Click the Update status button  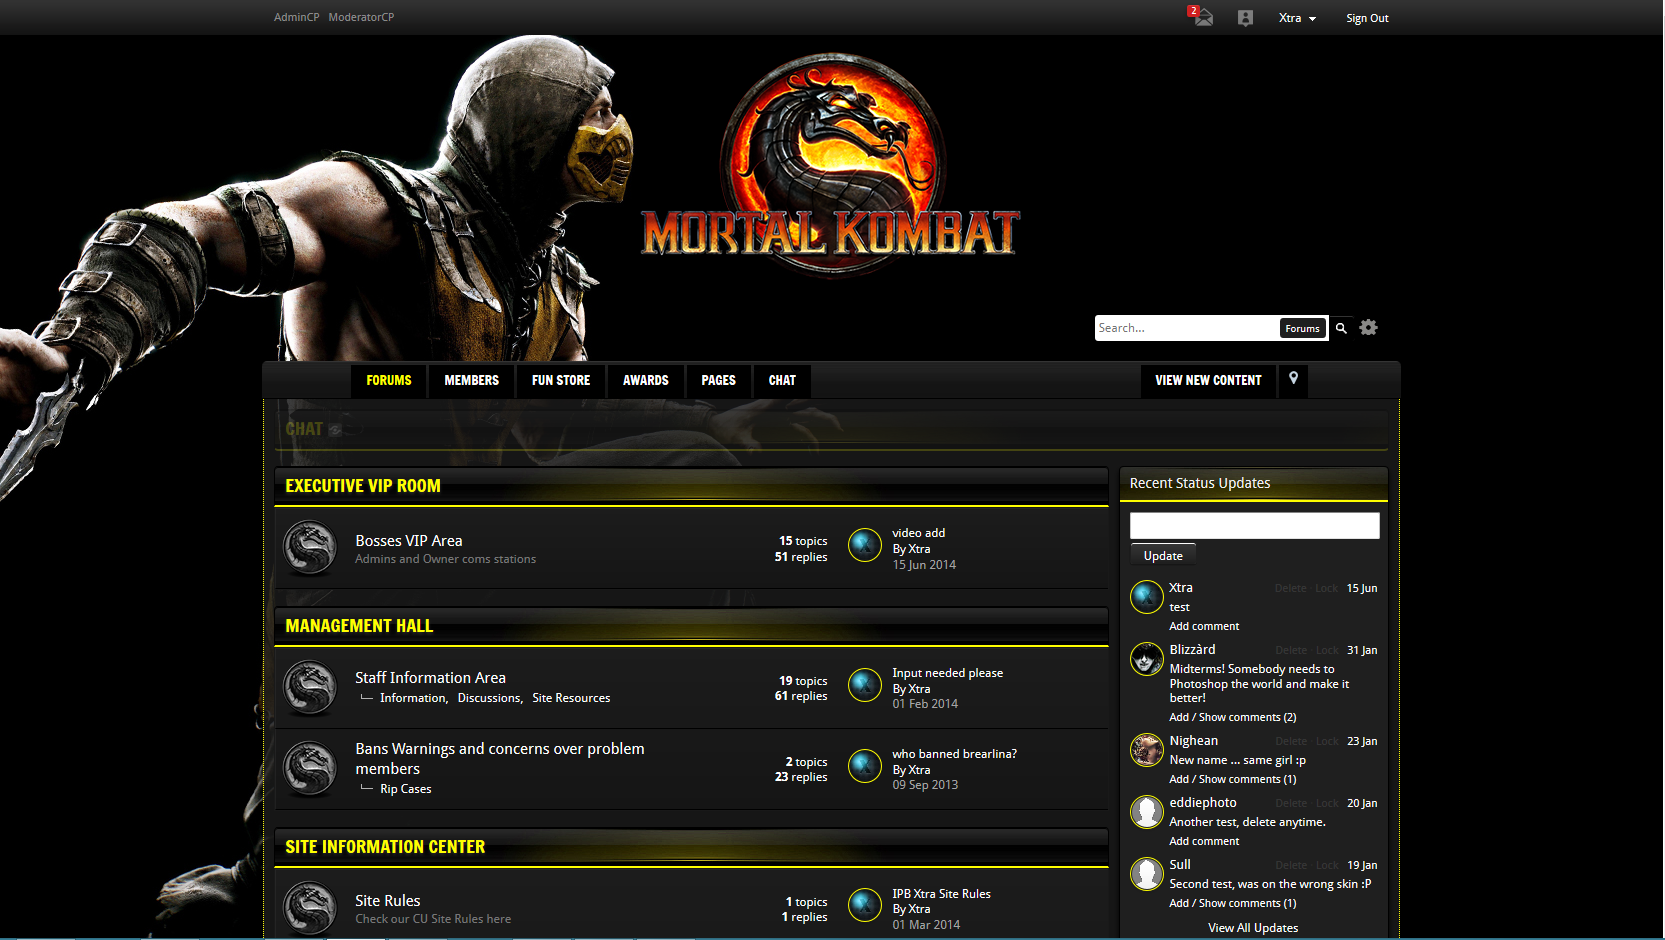click(1163, 556)
